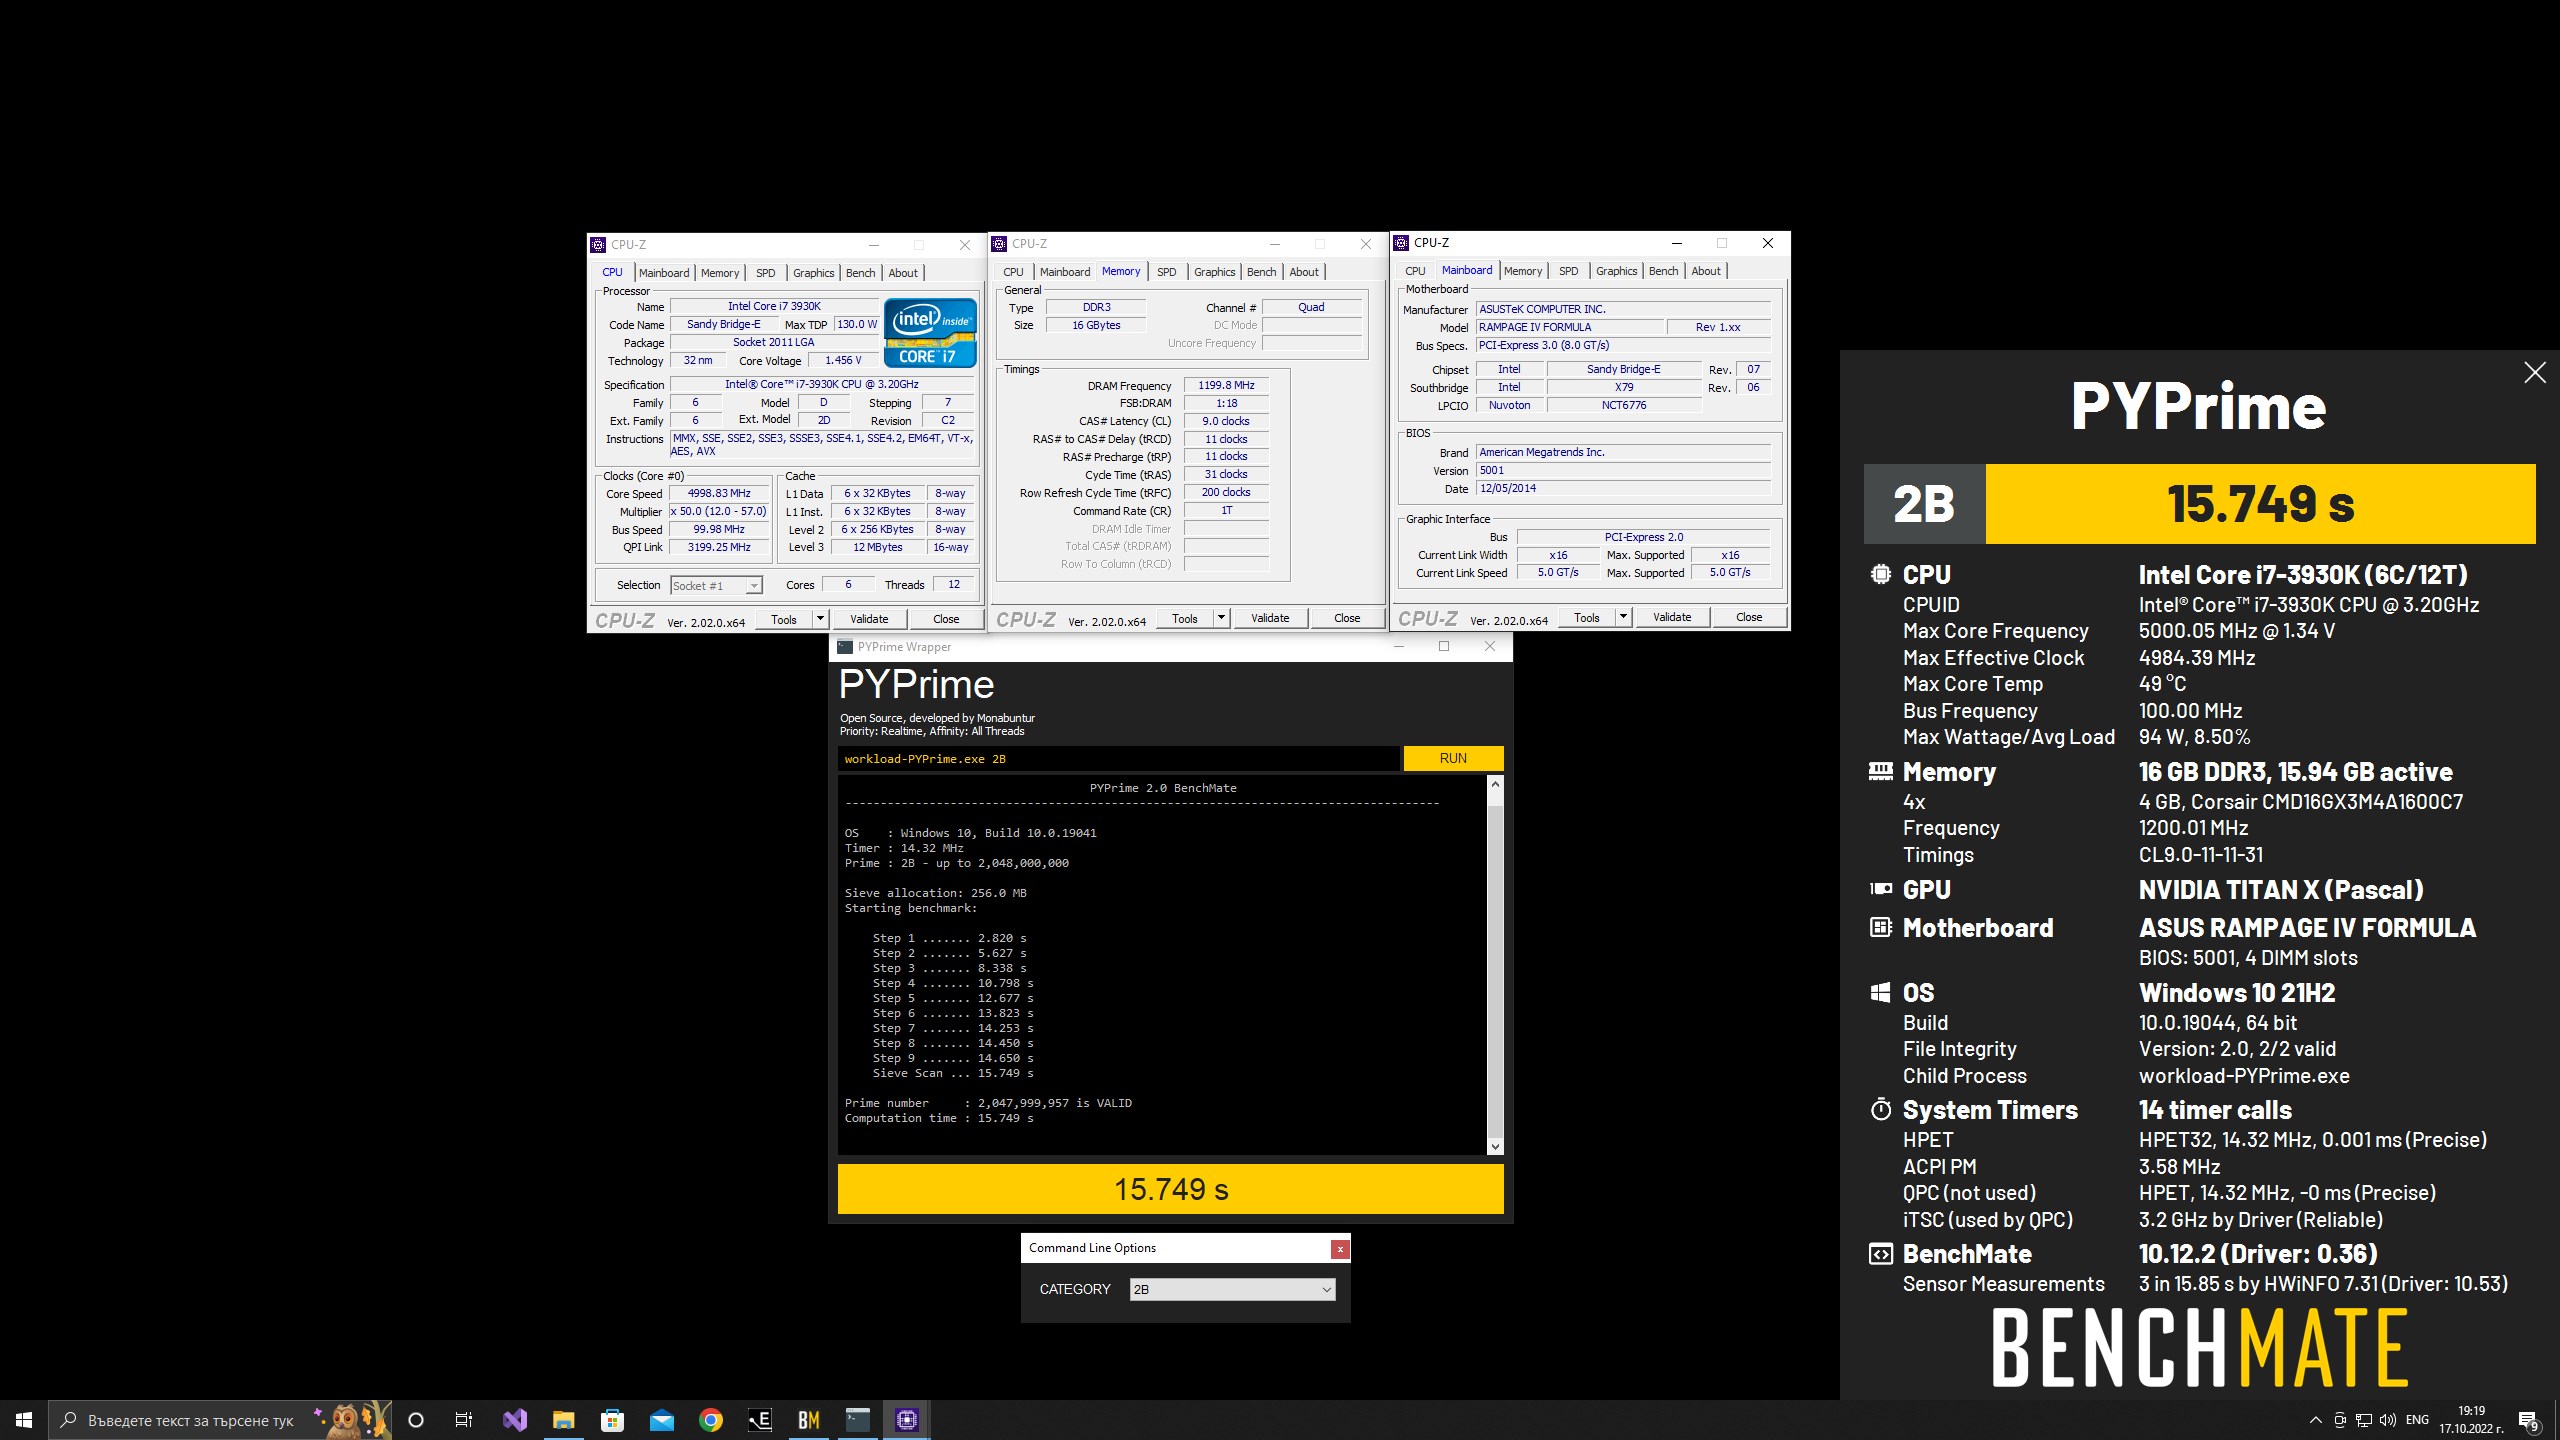Open the notification center icon
The width and height of the screenshot is (2560, 1440).
click(x=2528, y=1420)
